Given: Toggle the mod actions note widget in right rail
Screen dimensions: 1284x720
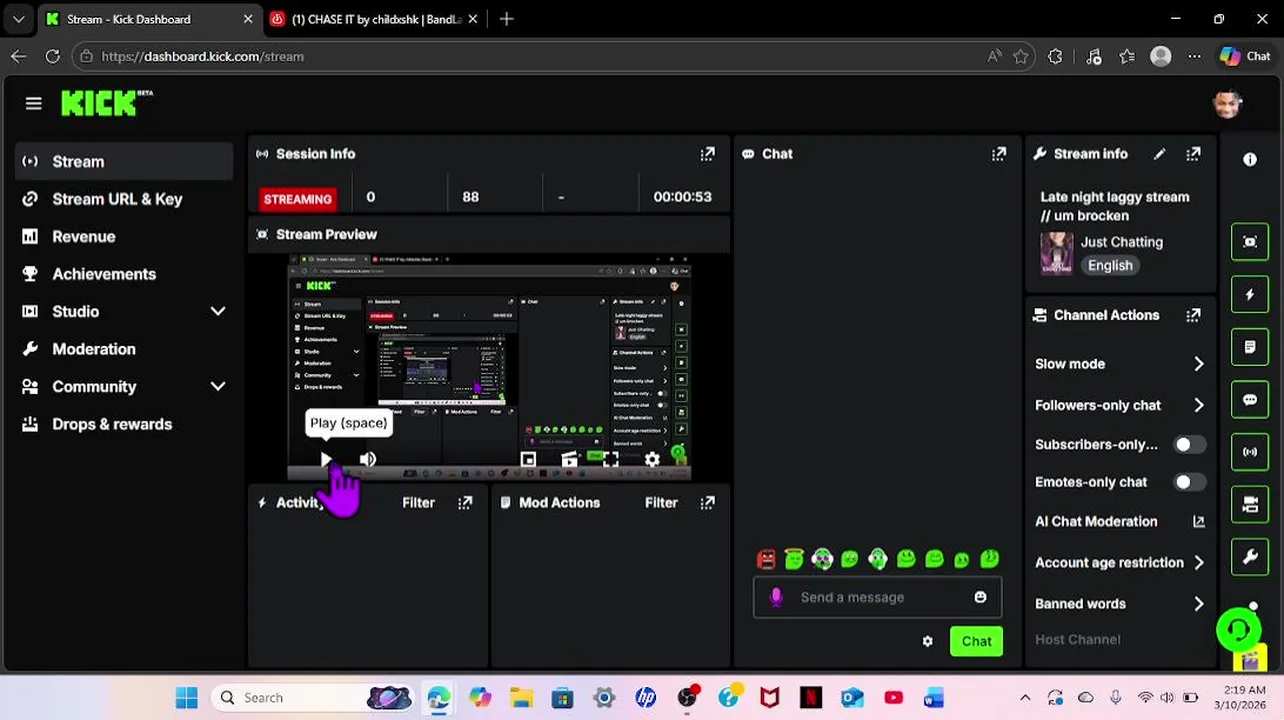Looking at the screenshot, I should [x=1250, y=347].
